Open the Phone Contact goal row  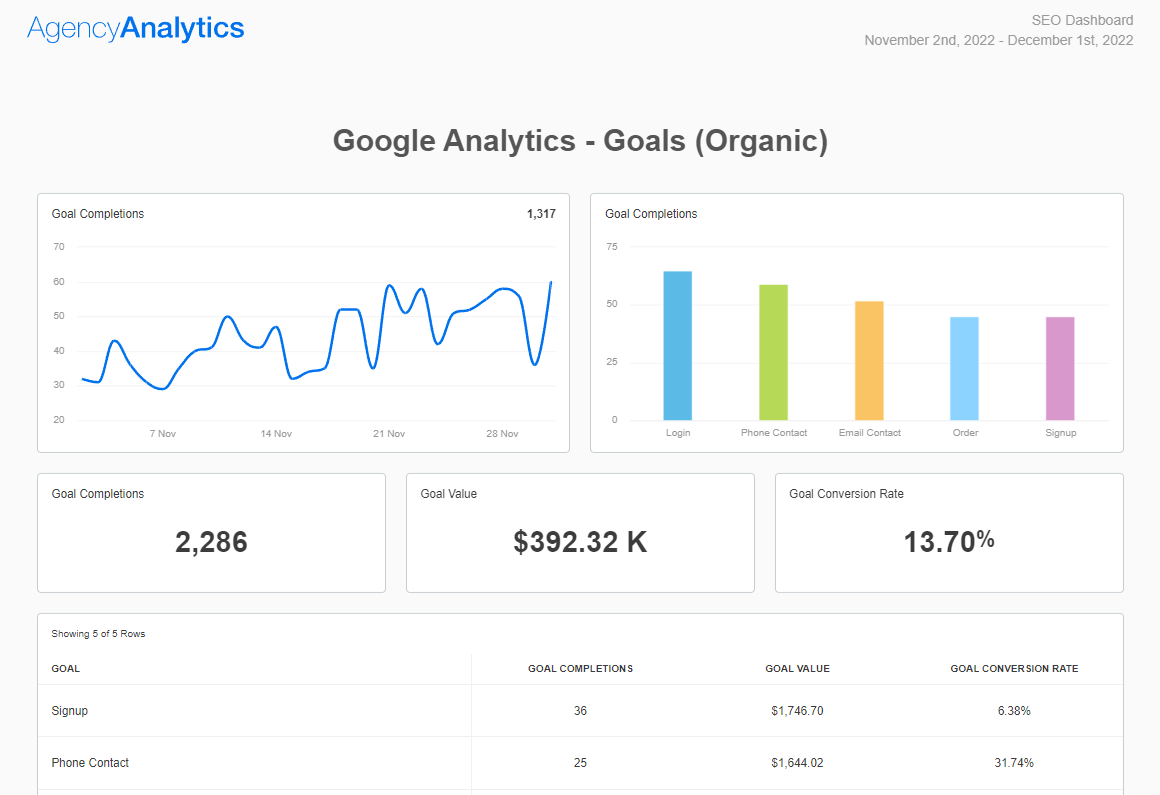pos(89,762)
